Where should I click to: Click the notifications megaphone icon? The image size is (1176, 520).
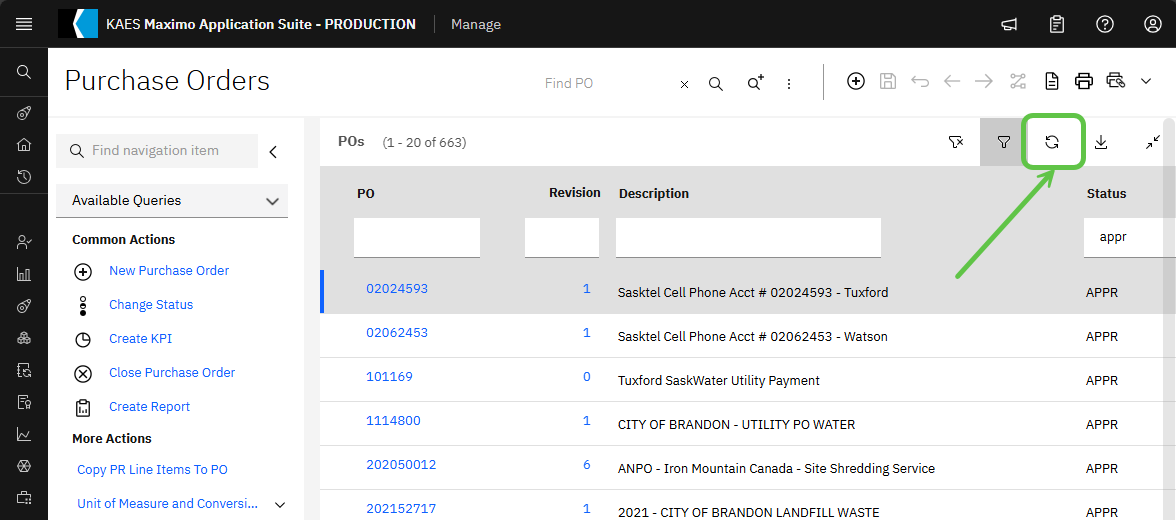coord(1010,24)
